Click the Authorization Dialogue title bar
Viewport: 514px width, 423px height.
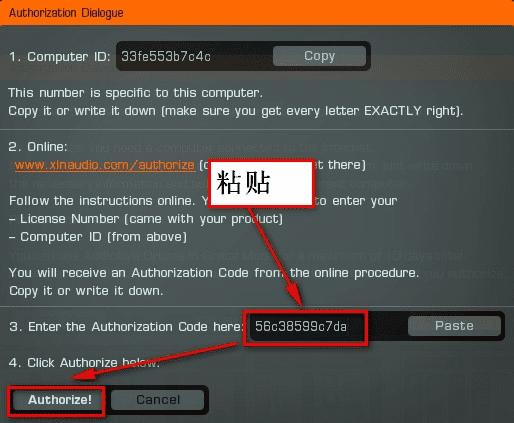pos(257,13)
